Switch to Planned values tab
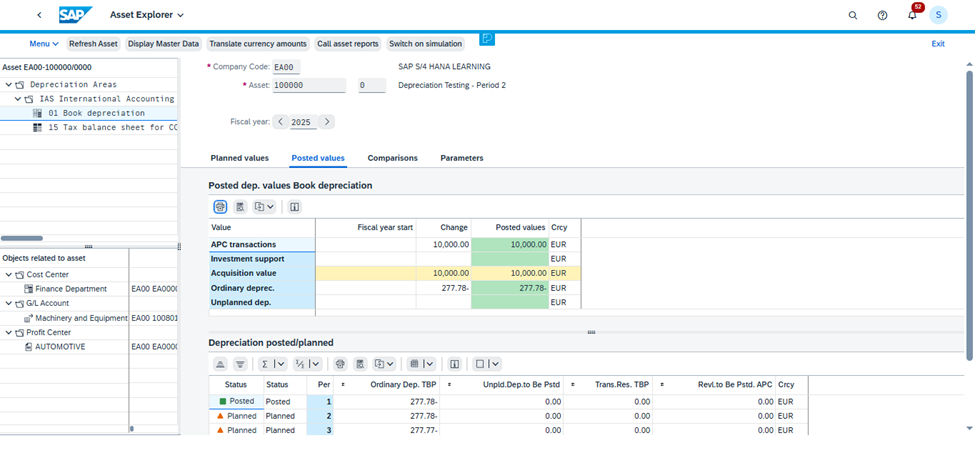This screenshot has height=458, width=975. click(239, 158)
